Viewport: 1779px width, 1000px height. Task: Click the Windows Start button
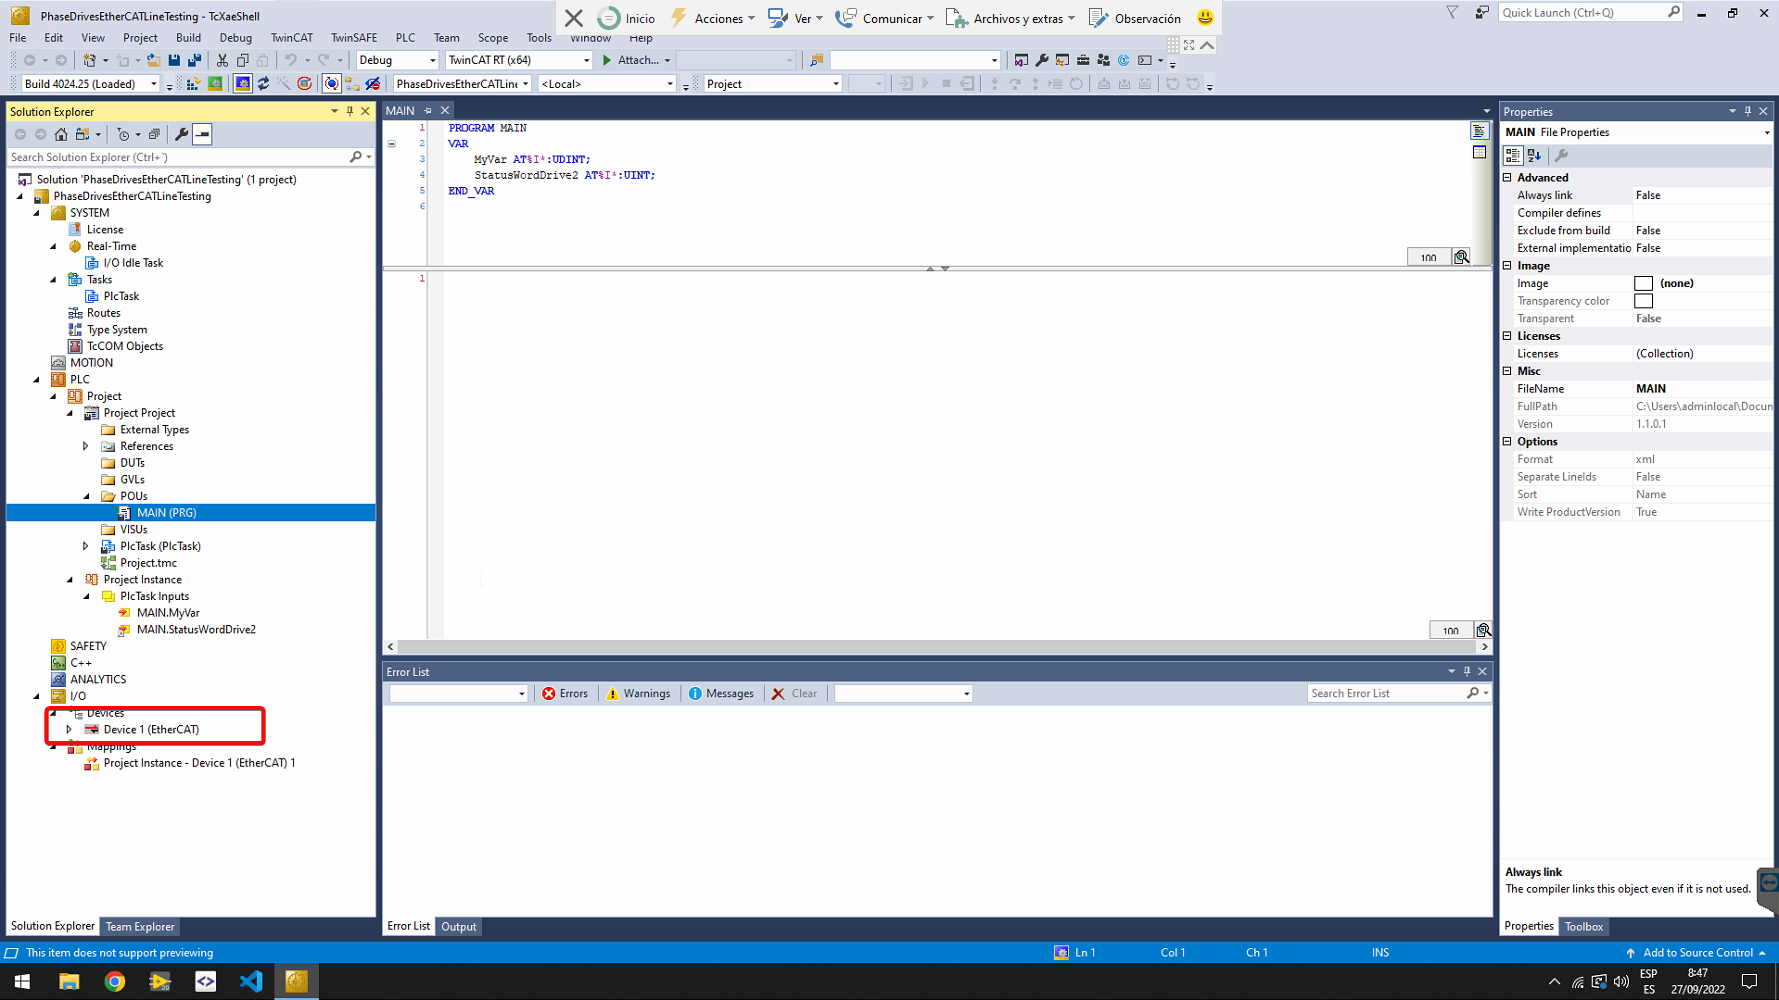point(22,981)
